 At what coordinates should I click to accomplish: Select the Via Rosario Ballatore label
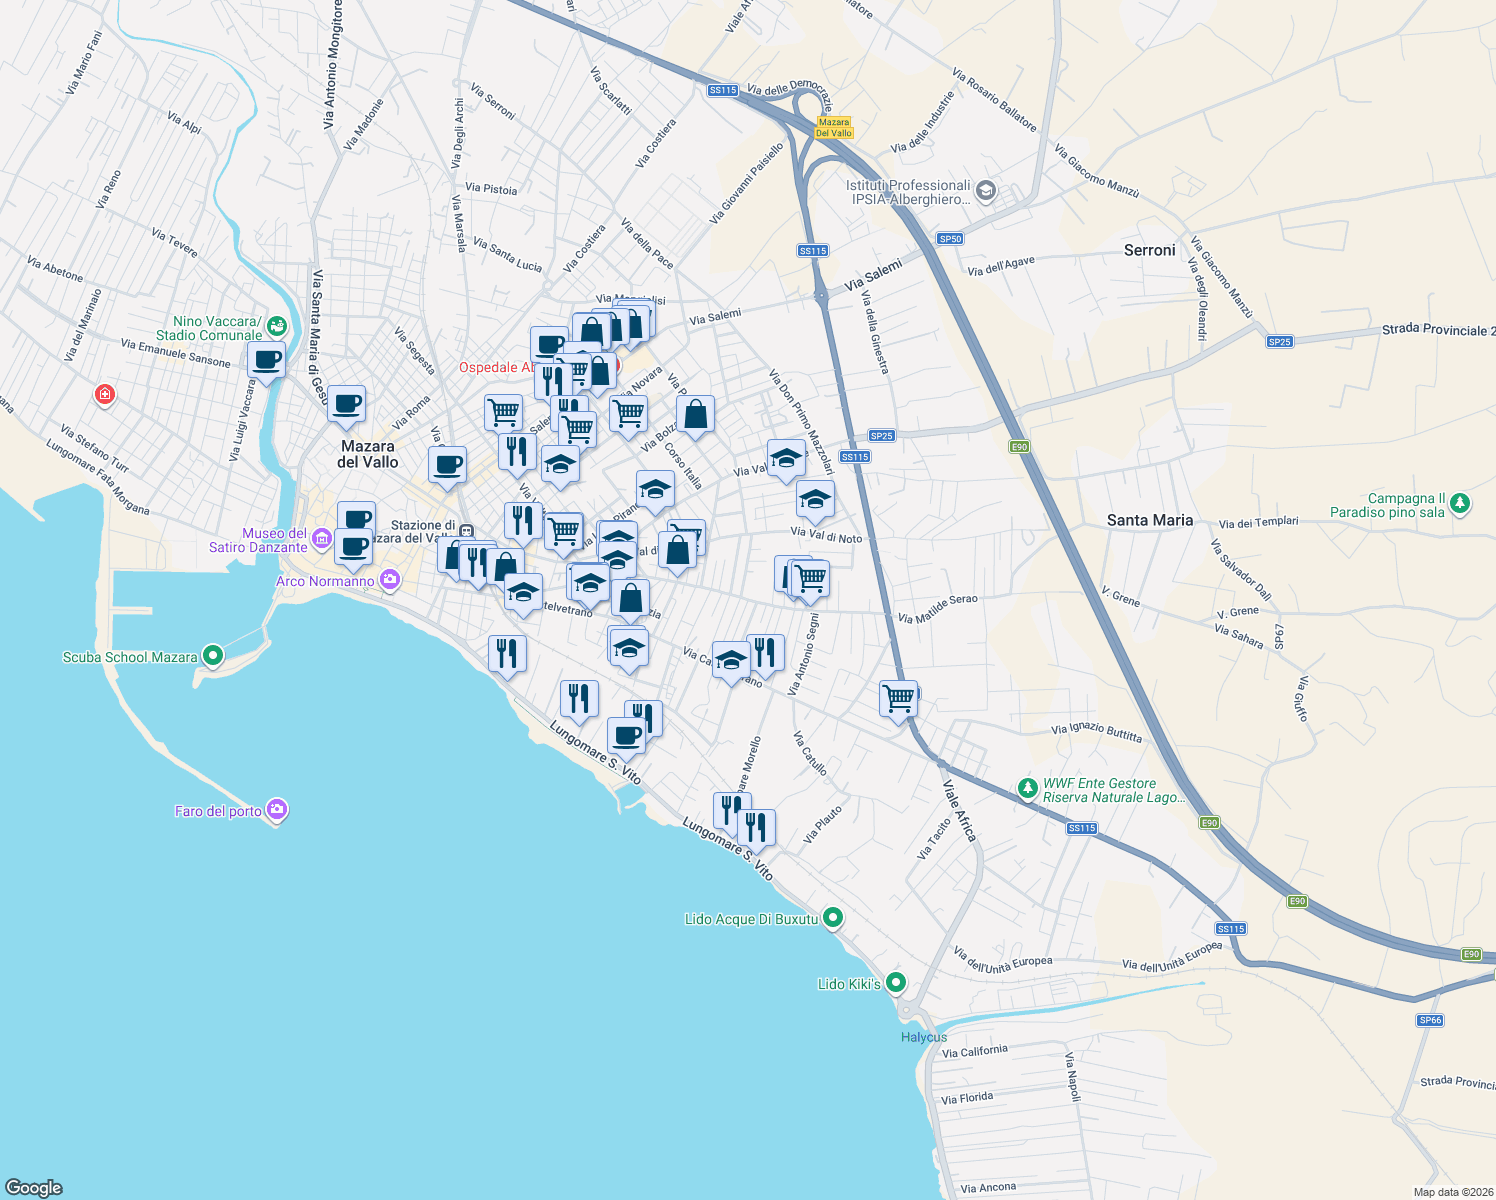[994, 100]
